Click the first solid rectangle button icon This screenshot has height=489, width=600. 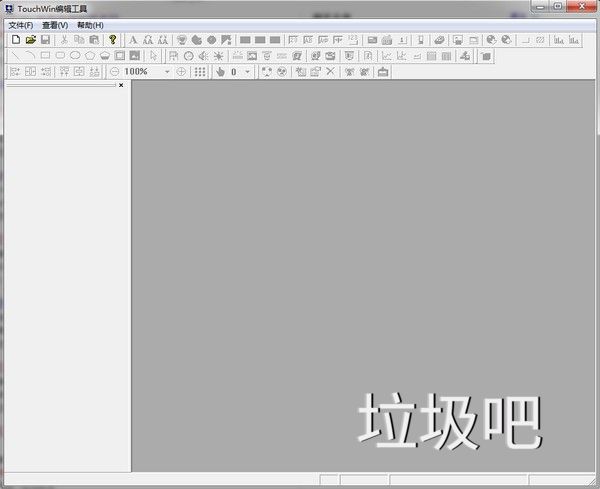pyautogui.click(x=245, y=40)
